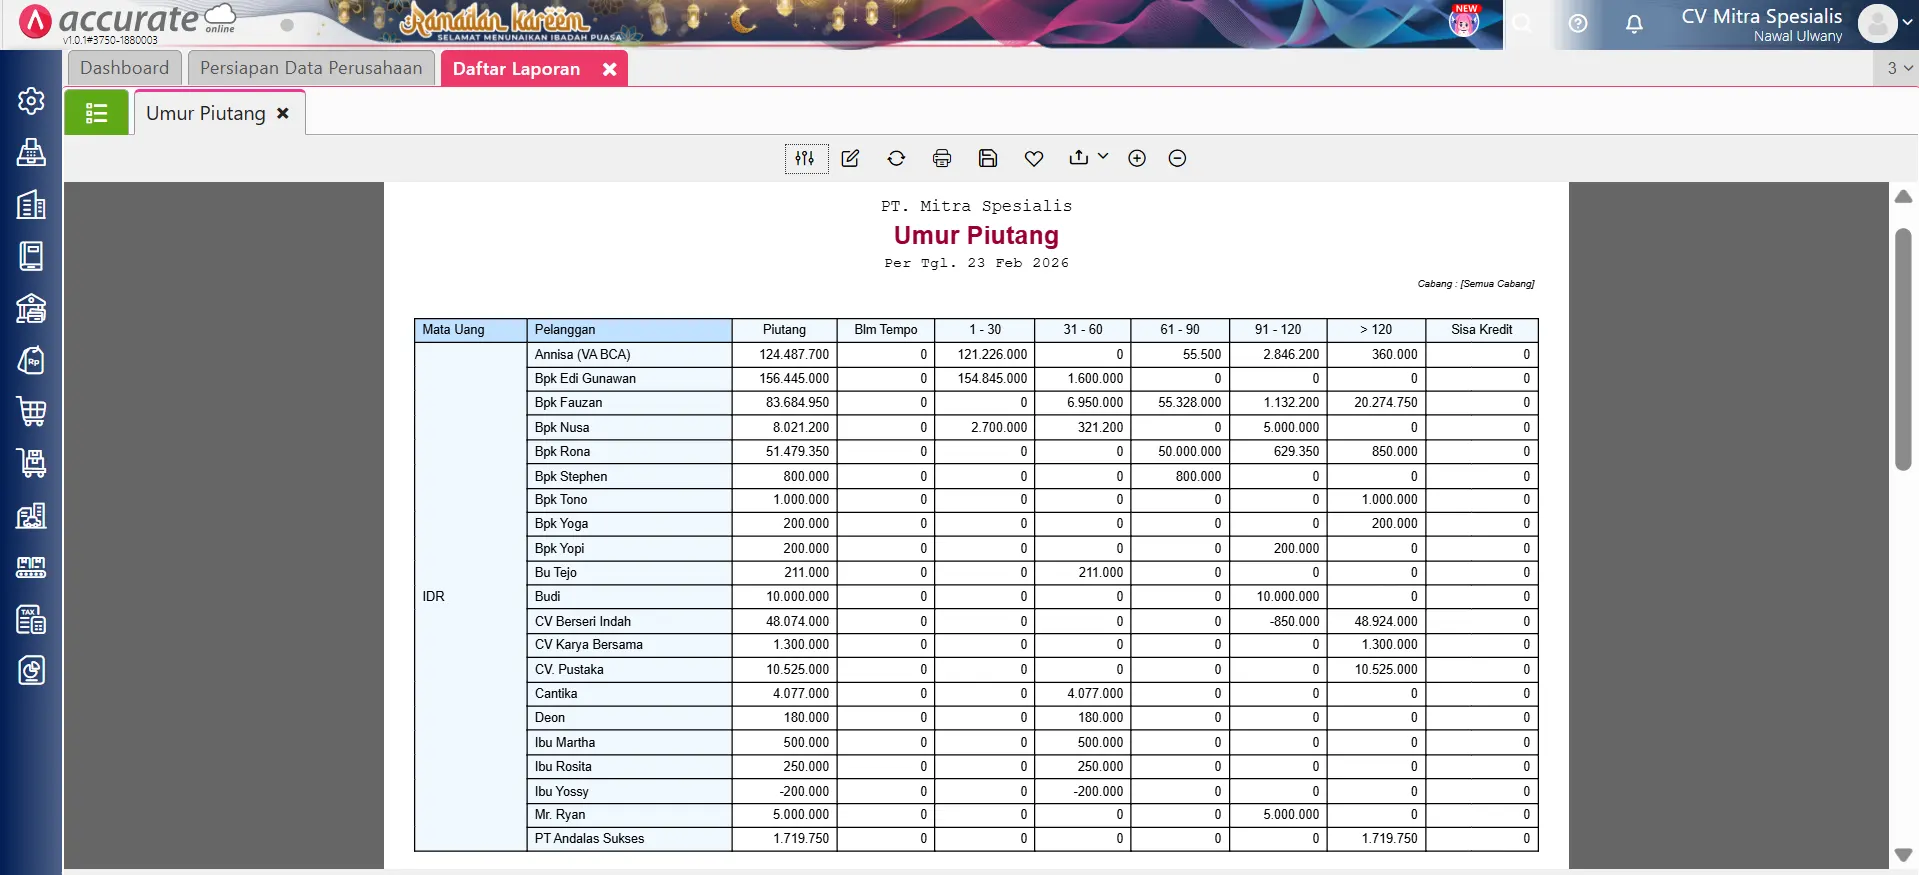Screen dimensions: 1919x875
Task: Print the report using printer icon
Action: coord(941,158)
